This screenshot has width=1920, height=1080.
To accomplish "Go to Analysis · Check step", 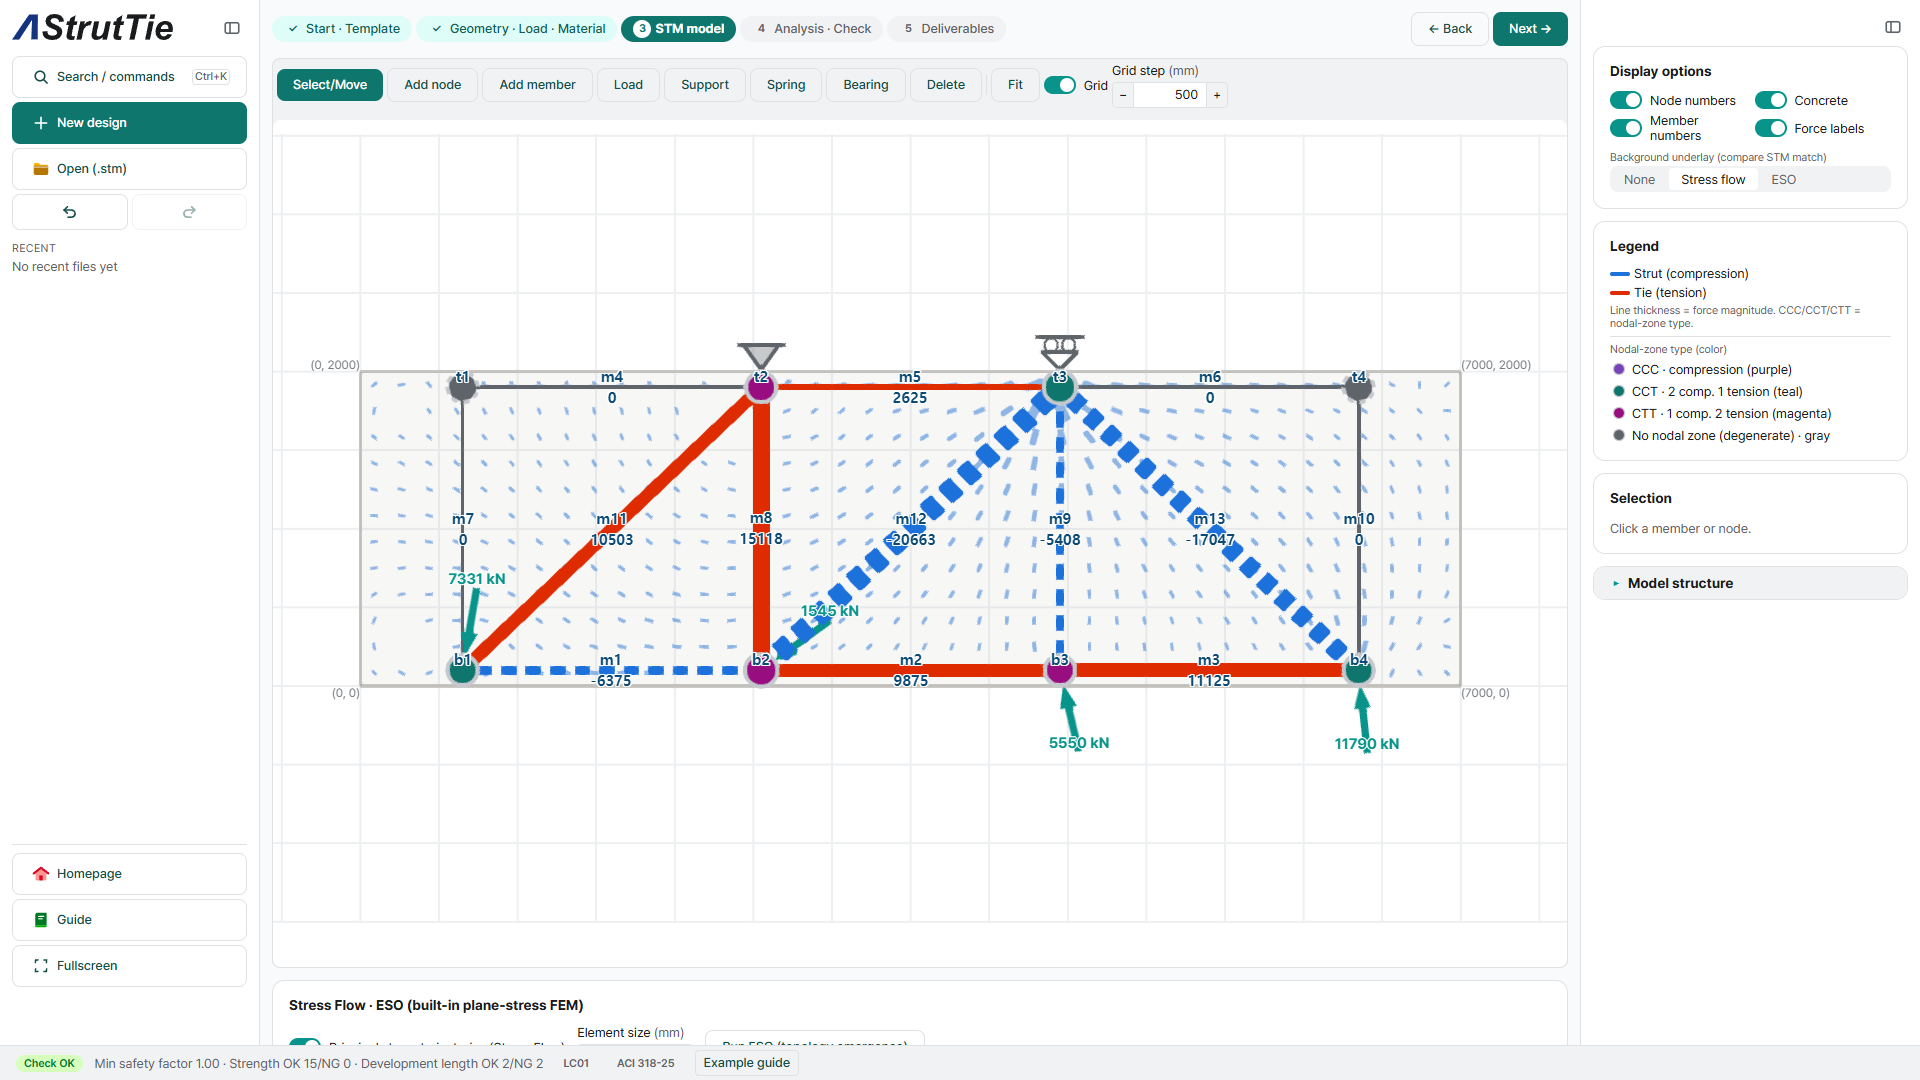I will [814, 29].
